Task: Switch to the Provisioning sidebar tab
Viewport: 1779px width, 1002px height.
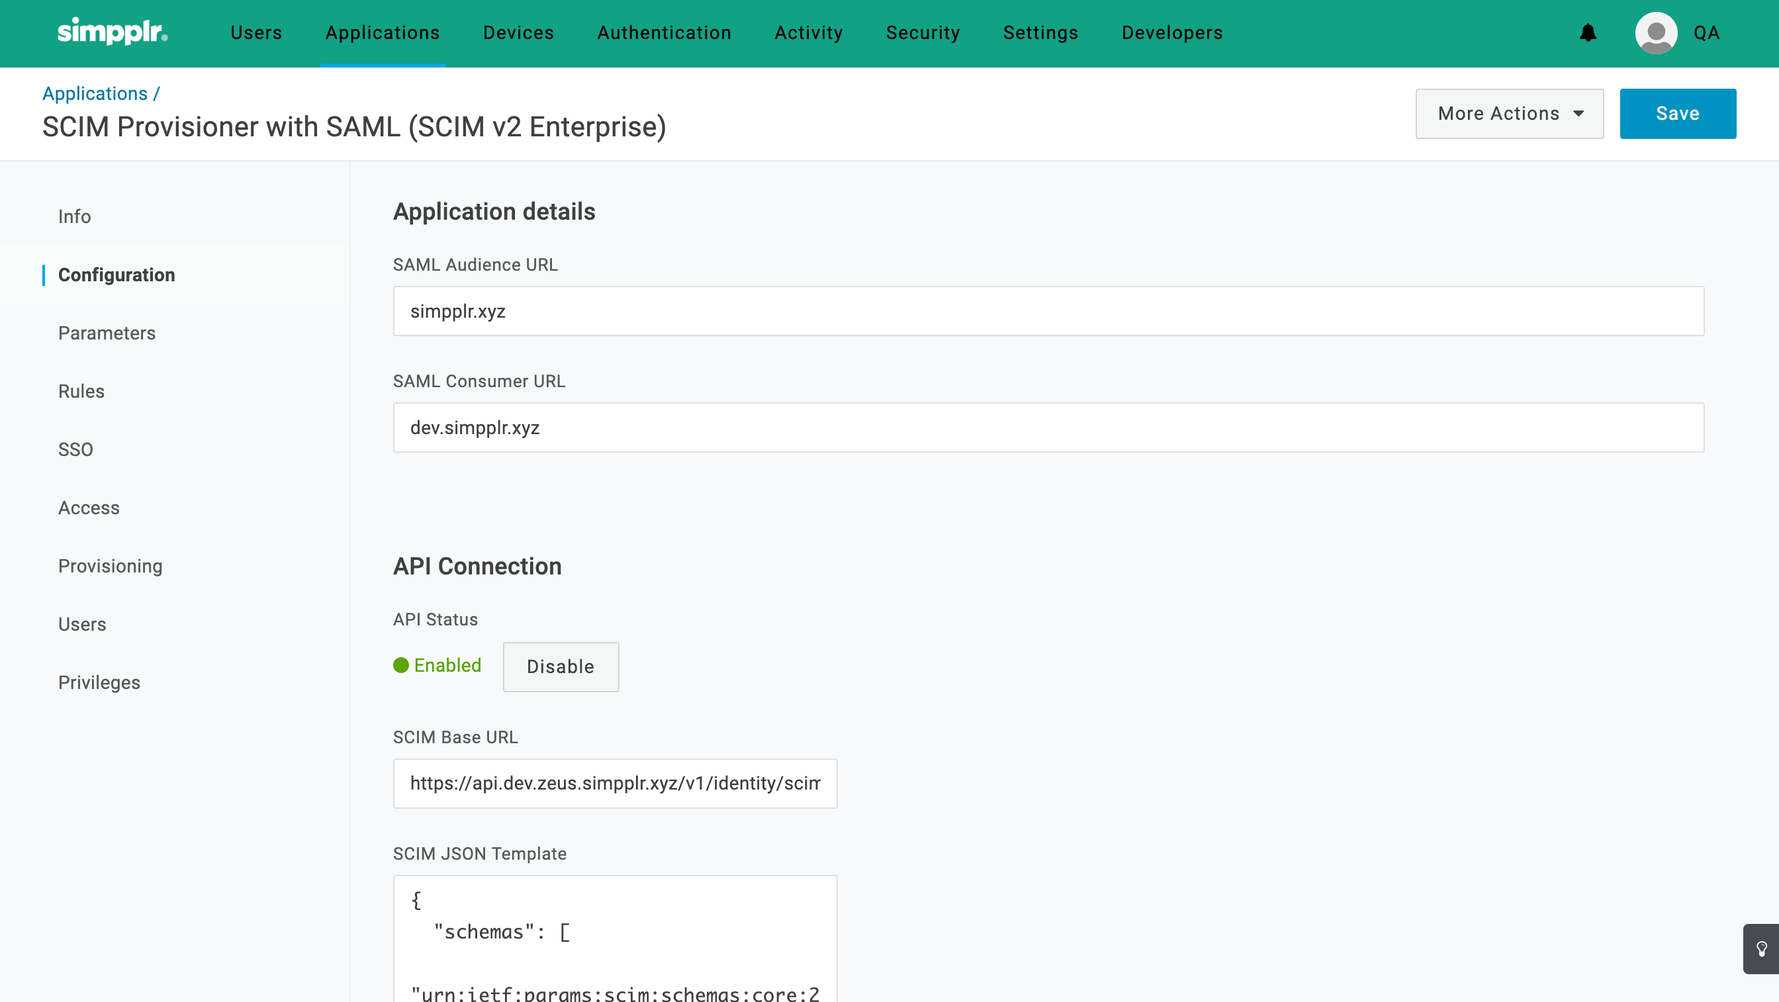Action: pyautogui.click(x=110, y=566)
